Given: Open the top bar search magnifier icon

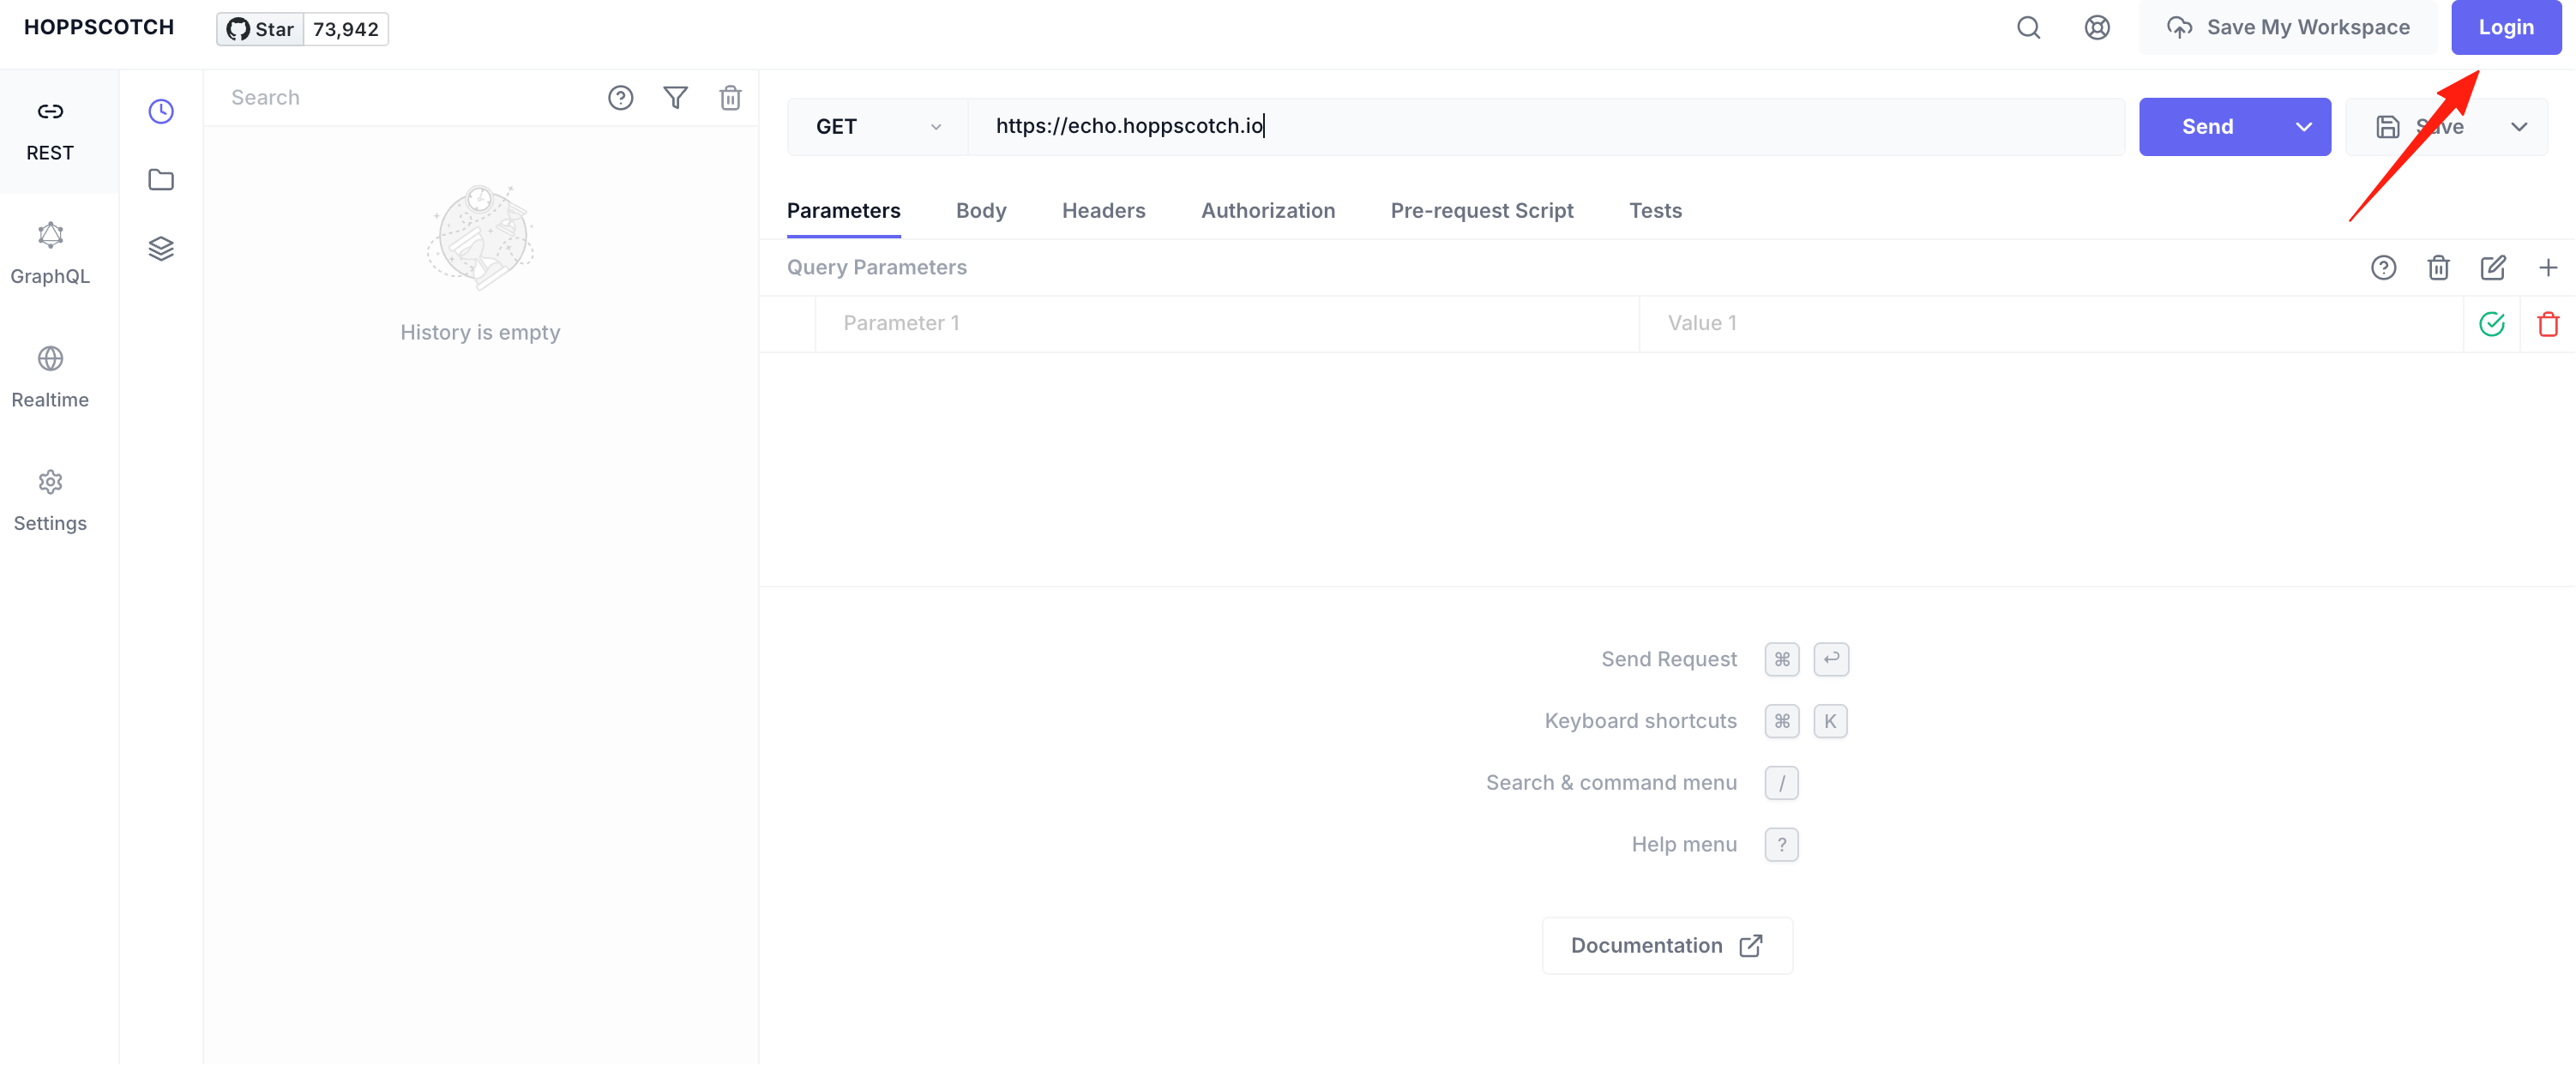Looking at the screenshot, I should pos(2029,28).
